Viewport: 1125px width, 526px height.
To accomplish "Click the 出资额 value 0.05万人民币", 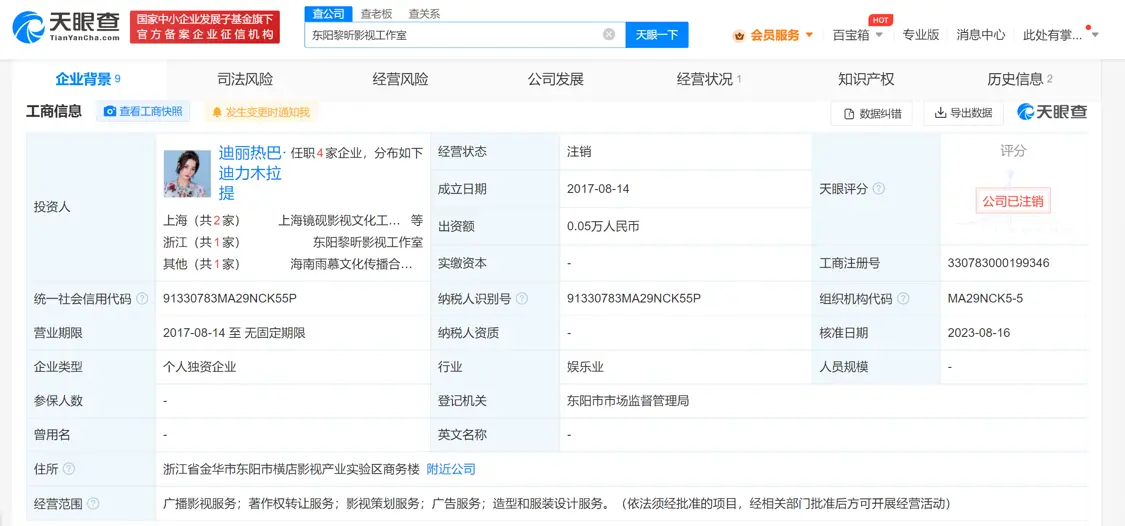I will point(603,227).
